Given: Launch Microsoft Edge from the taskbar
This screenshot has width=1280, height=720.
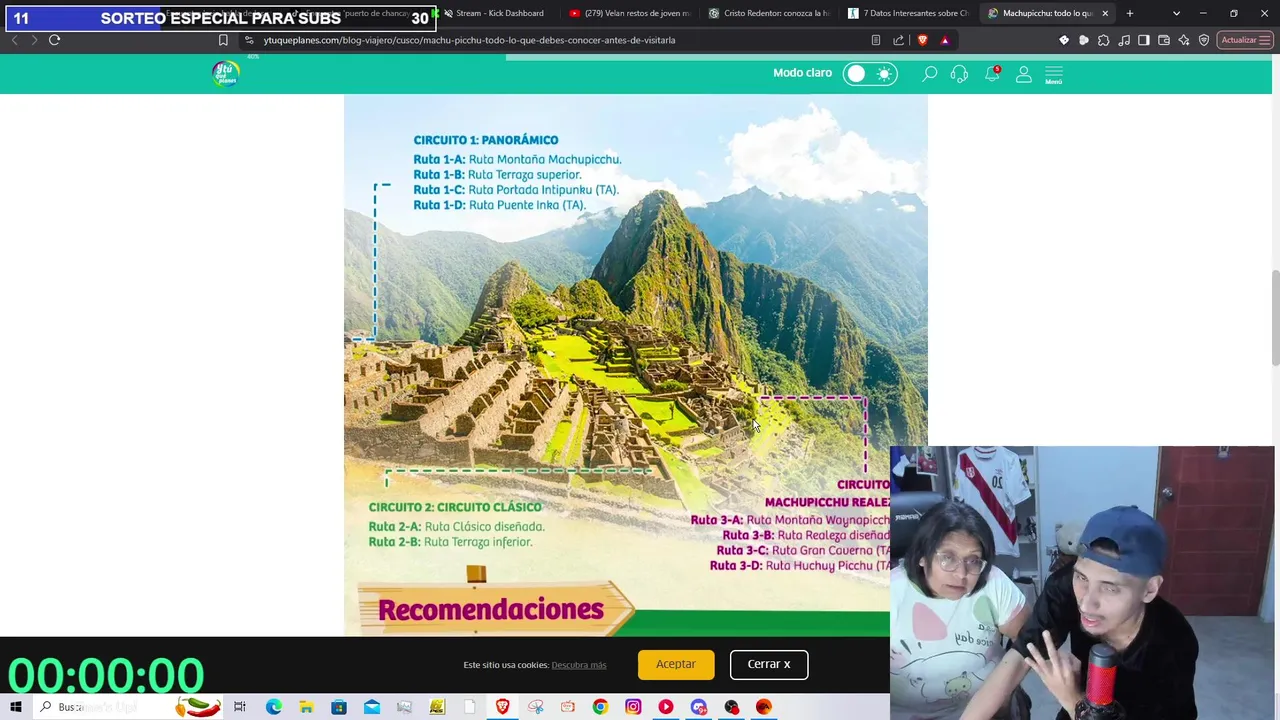Looking at the screenshot, I should [273, 707].
